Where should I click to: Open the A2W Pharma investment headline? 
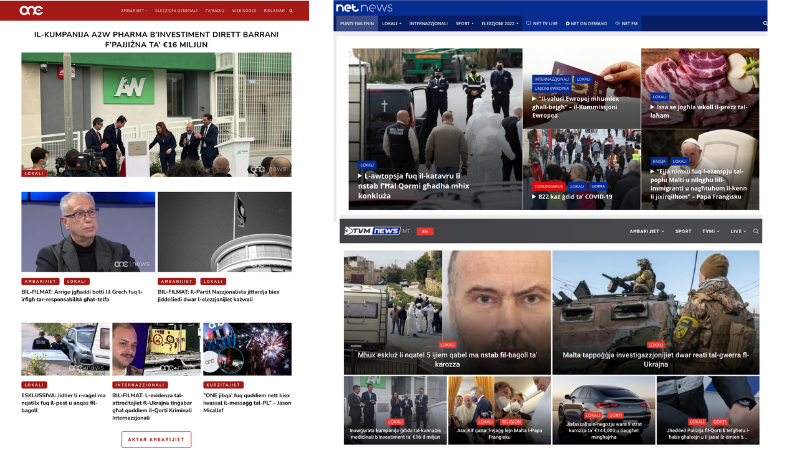tap(156, 39)
